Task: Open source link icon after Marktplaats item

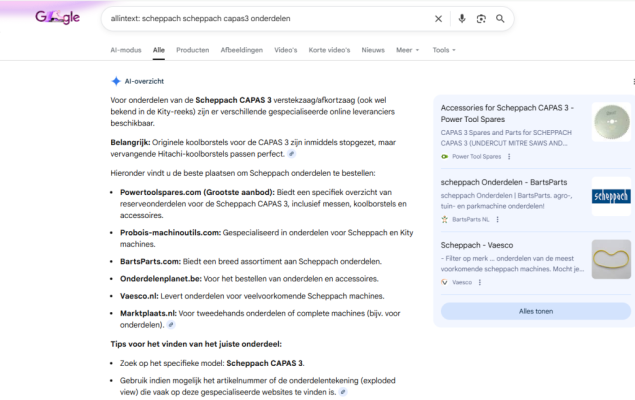Action: pos(171,325)
